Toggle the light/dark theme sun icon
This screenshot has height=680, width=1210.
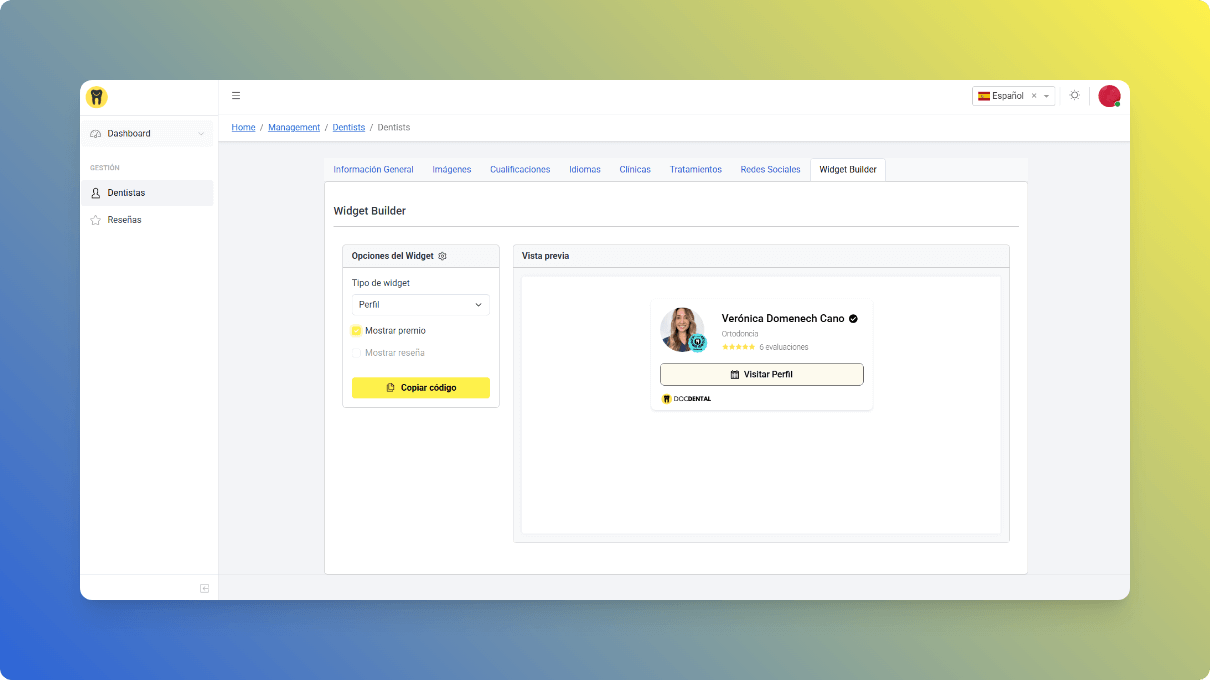(1074, 96)
